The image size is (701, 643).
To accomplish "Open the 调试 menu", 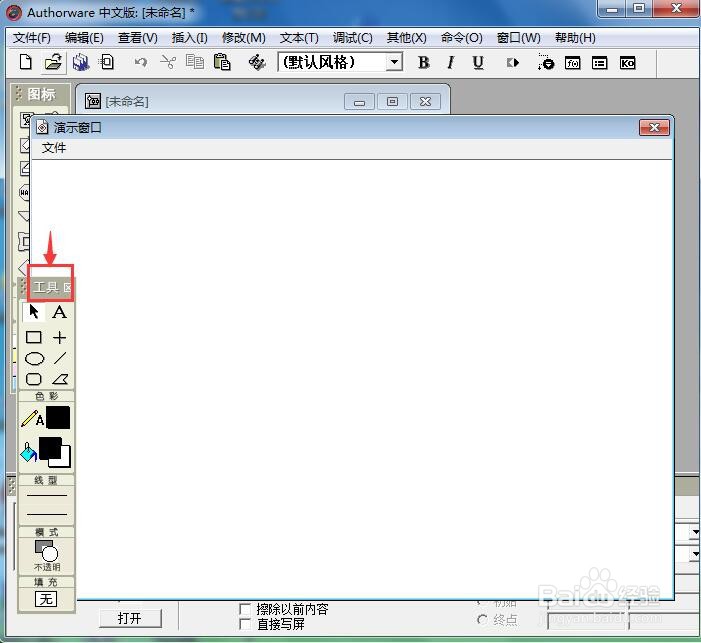I will point(353,38).
